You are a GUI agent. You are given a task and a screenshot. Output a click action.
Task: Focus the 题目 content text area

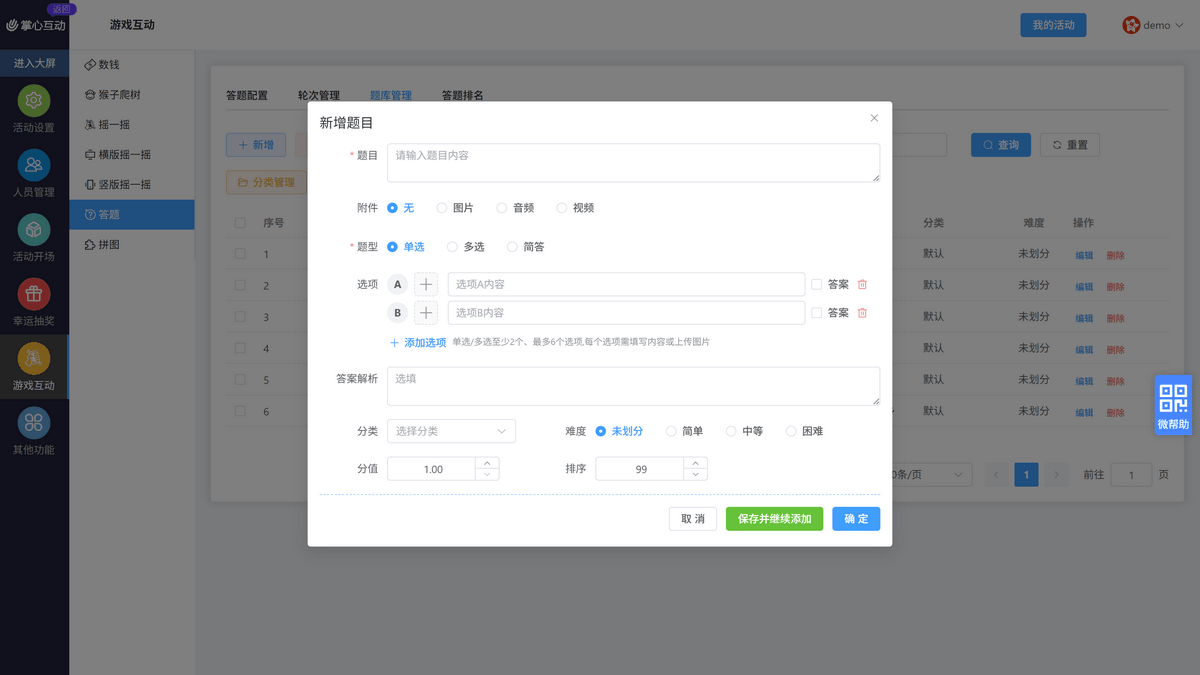[x=634, y=163]
